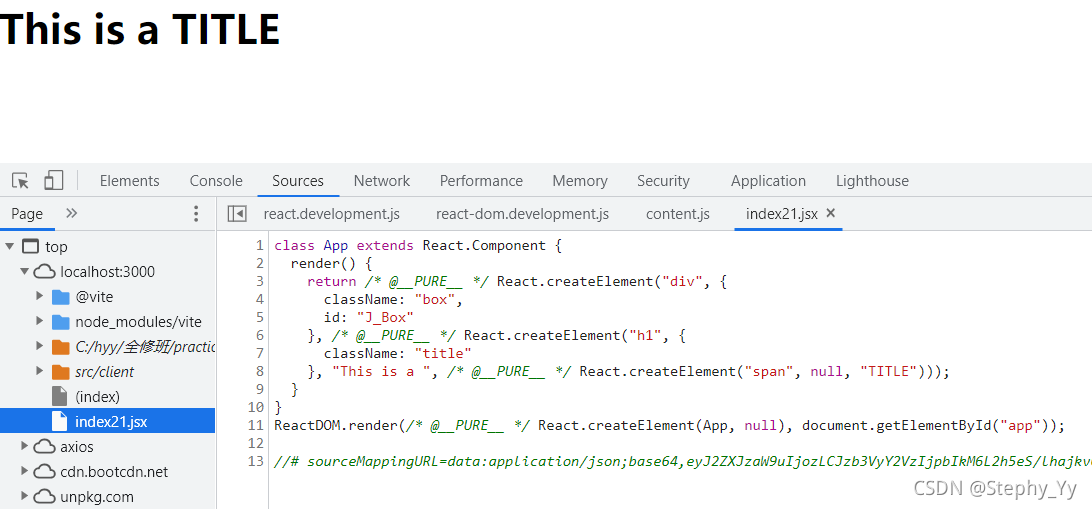The image size is (1092, 509).
Task: Collapse the top frame tree arrow
Action: coord(10,246)
